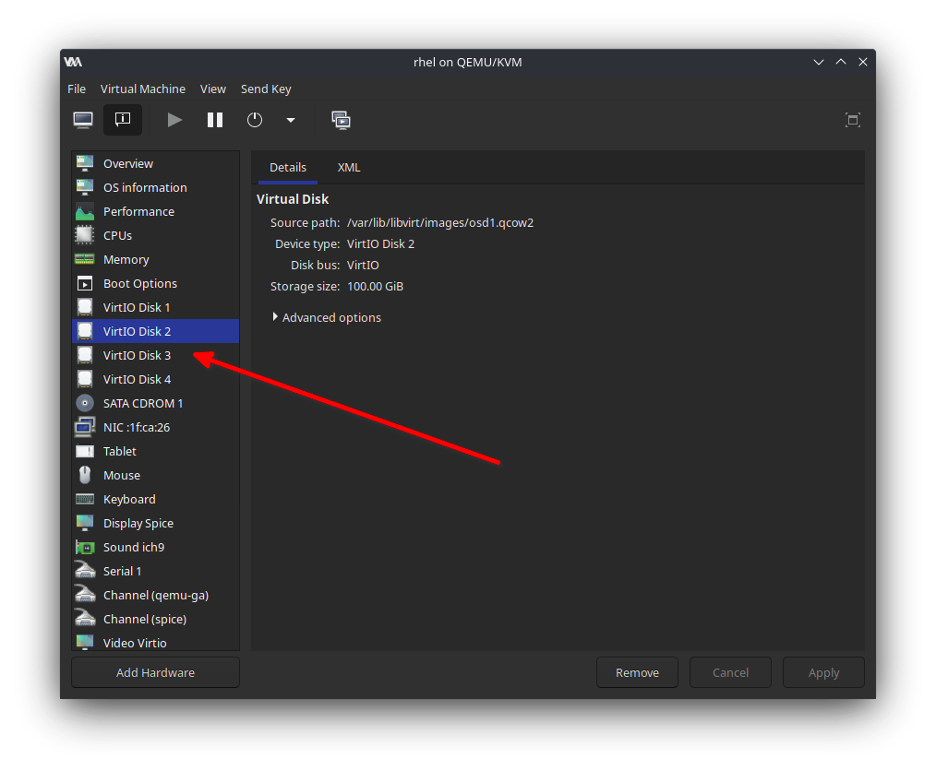
Task: Click the power shutdown icon
Action: click(x=255, y=120)
